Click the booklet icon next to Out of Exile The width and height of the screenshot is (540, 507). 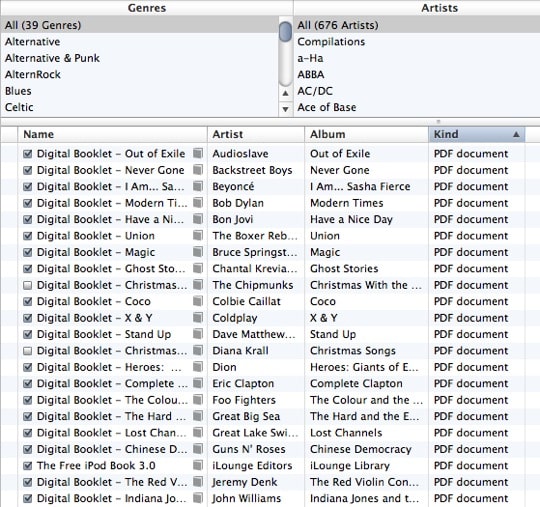click(x=198, y=153)
